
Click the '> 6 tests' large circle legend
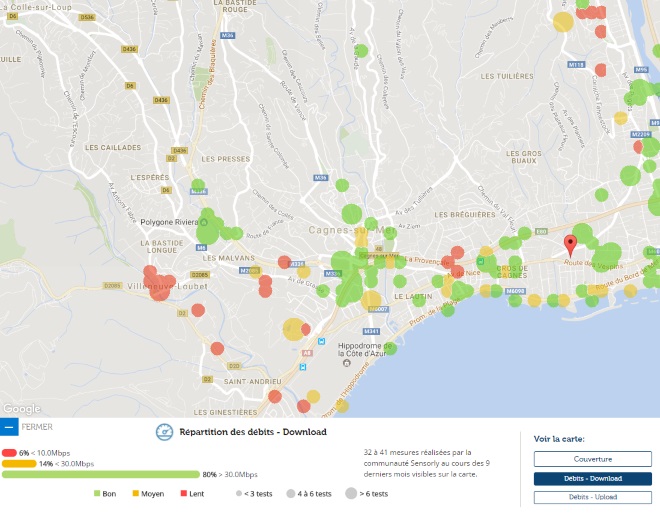point(353,493)
